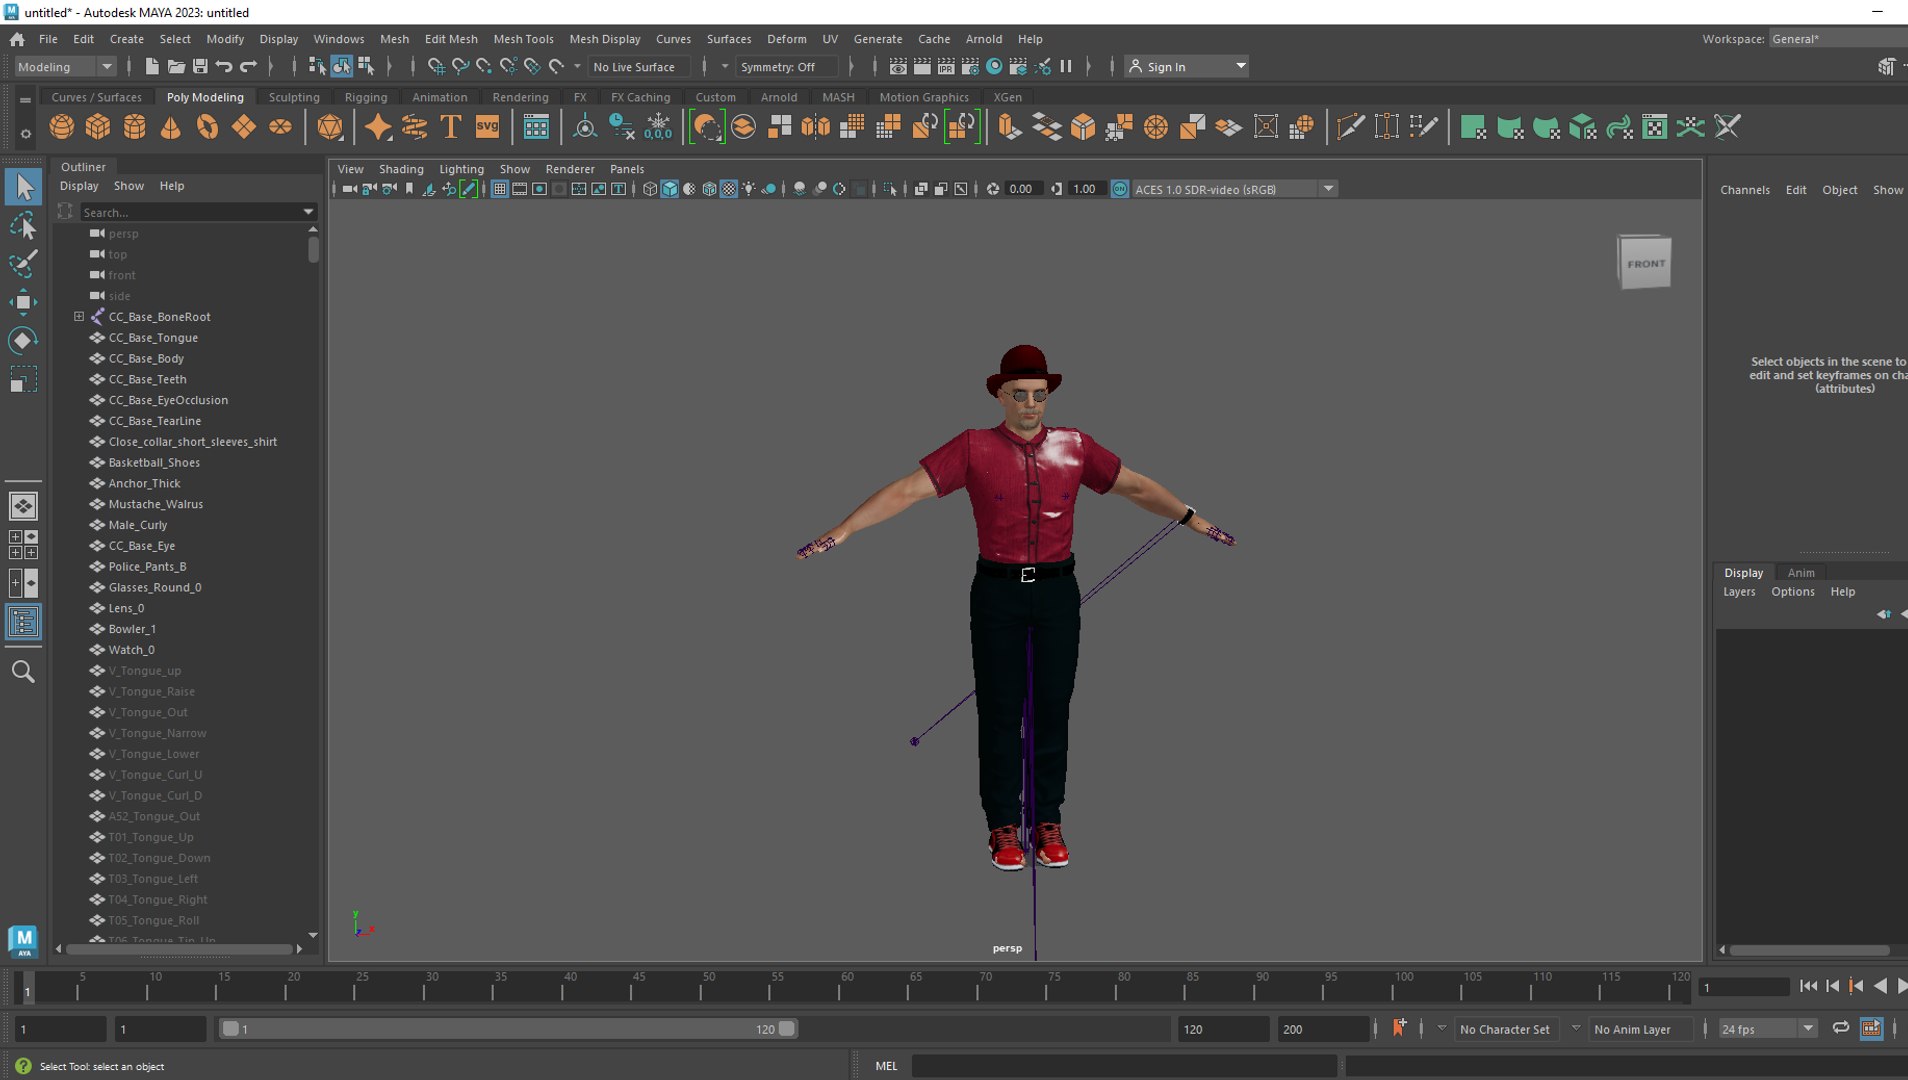Screen dimensions: 1908x1080
Task: Open the Sign In dropdown
Action: point(1187,66)
